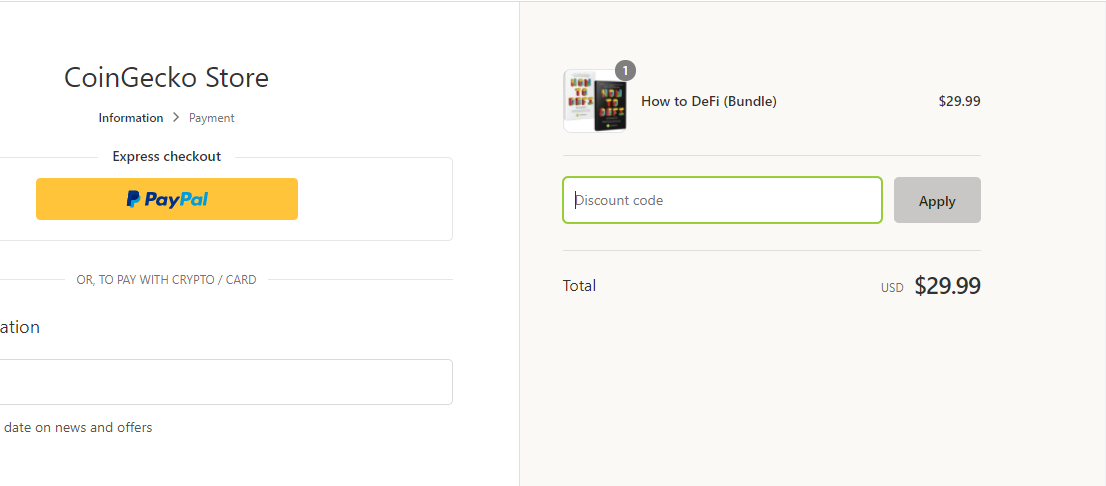
Task: Click the quantity badge showing 1
Action: [x=625, y=71]
